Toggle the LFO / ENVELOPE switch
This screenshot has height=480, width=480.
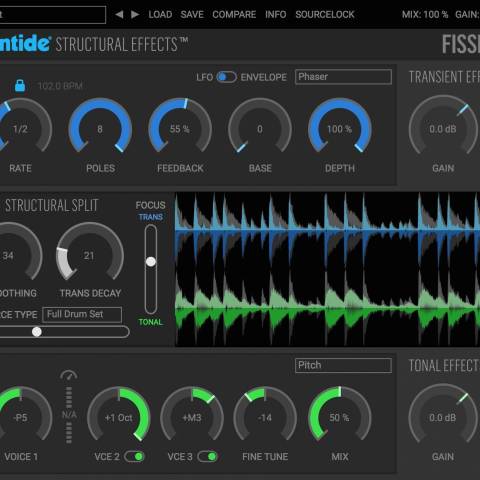click(226, 77)
